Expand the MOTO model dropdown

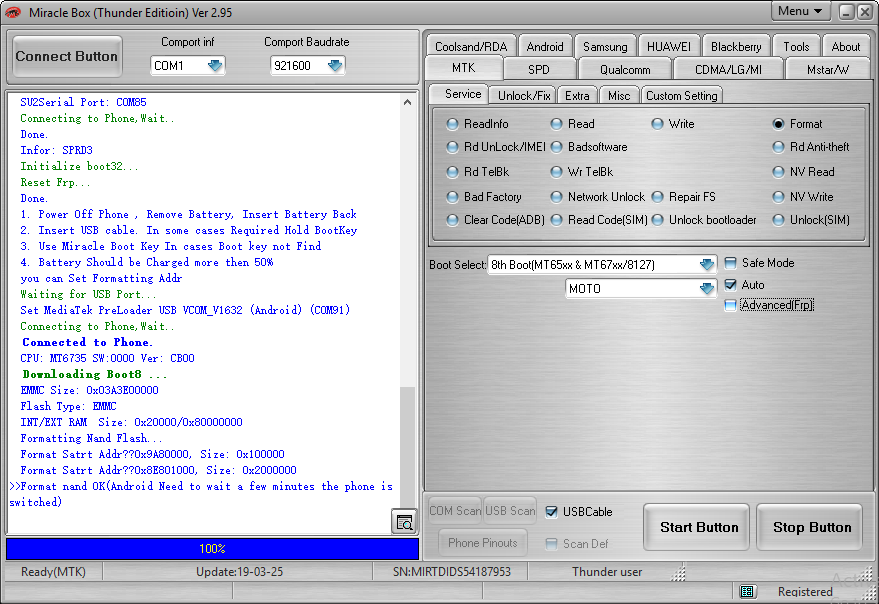coord(707,288)
